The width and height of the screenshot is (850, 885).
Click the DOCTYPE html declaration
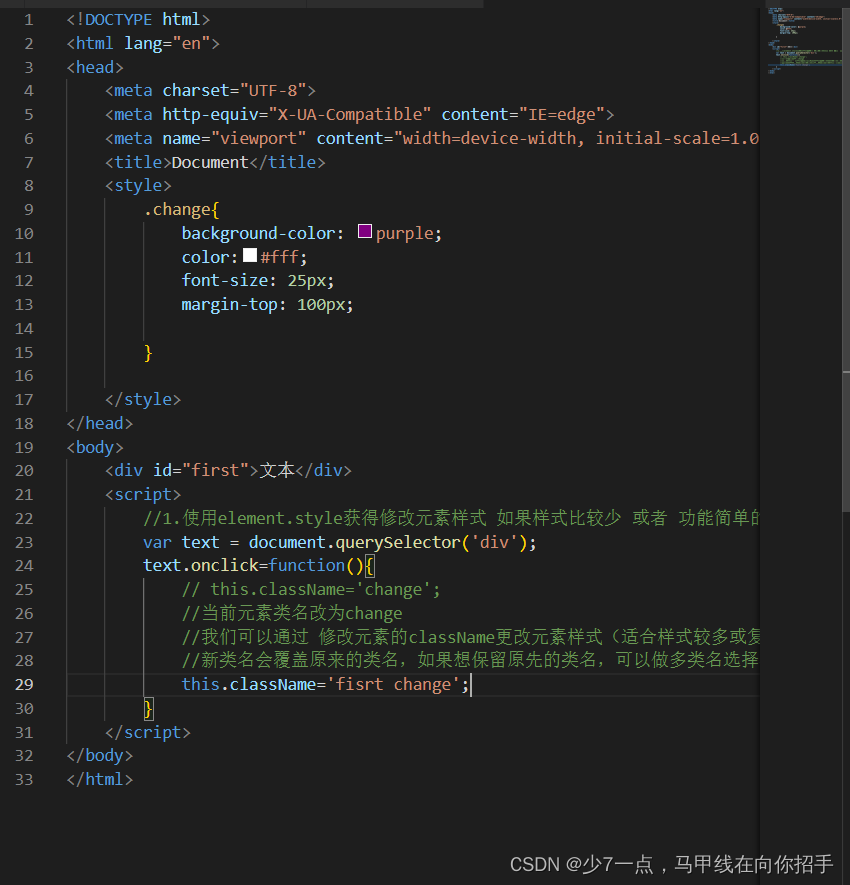pos(138,20)
